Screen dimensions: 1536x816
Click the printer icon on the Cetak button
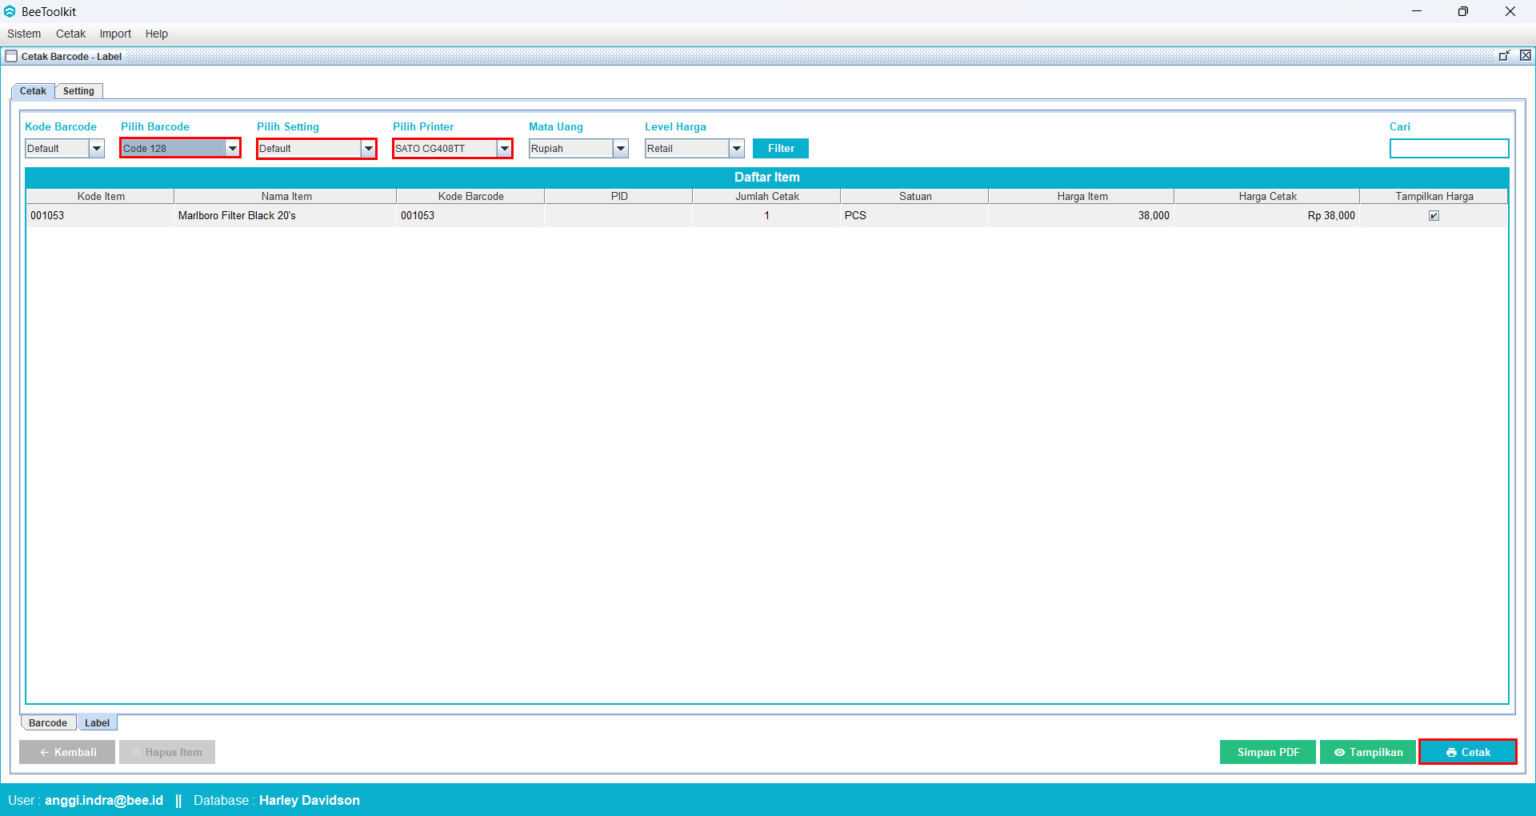tap(1451, 751)
